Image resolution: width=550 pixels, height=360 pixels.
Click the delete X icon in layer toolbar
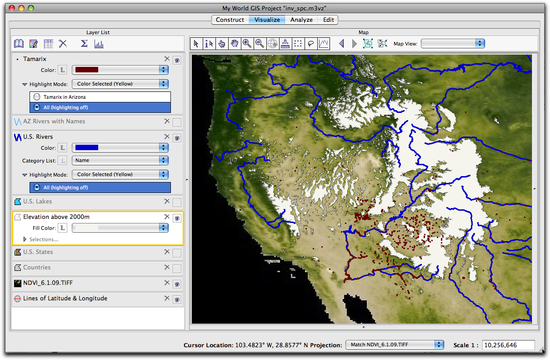tap(63, 44)
